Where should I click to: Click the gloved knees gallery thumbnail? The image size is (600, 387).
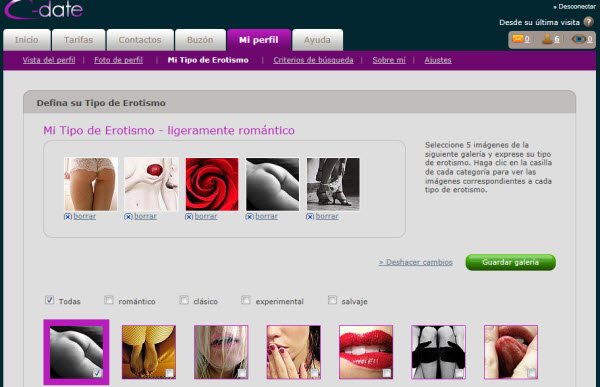click(x=438, y=352)
